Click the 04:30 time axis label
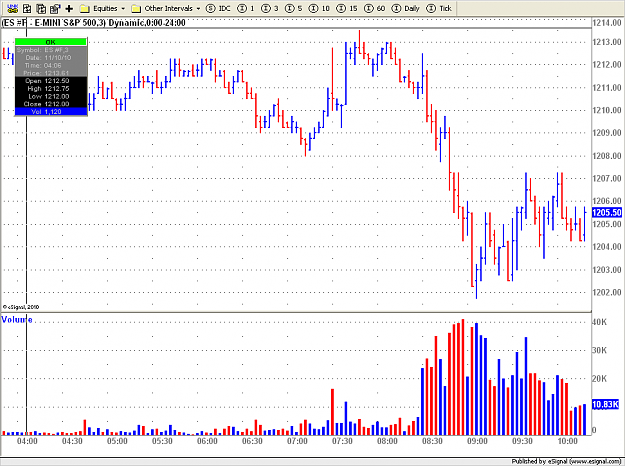Image resolution: width=625 pixels, height=466 pixels. [72, 441]
